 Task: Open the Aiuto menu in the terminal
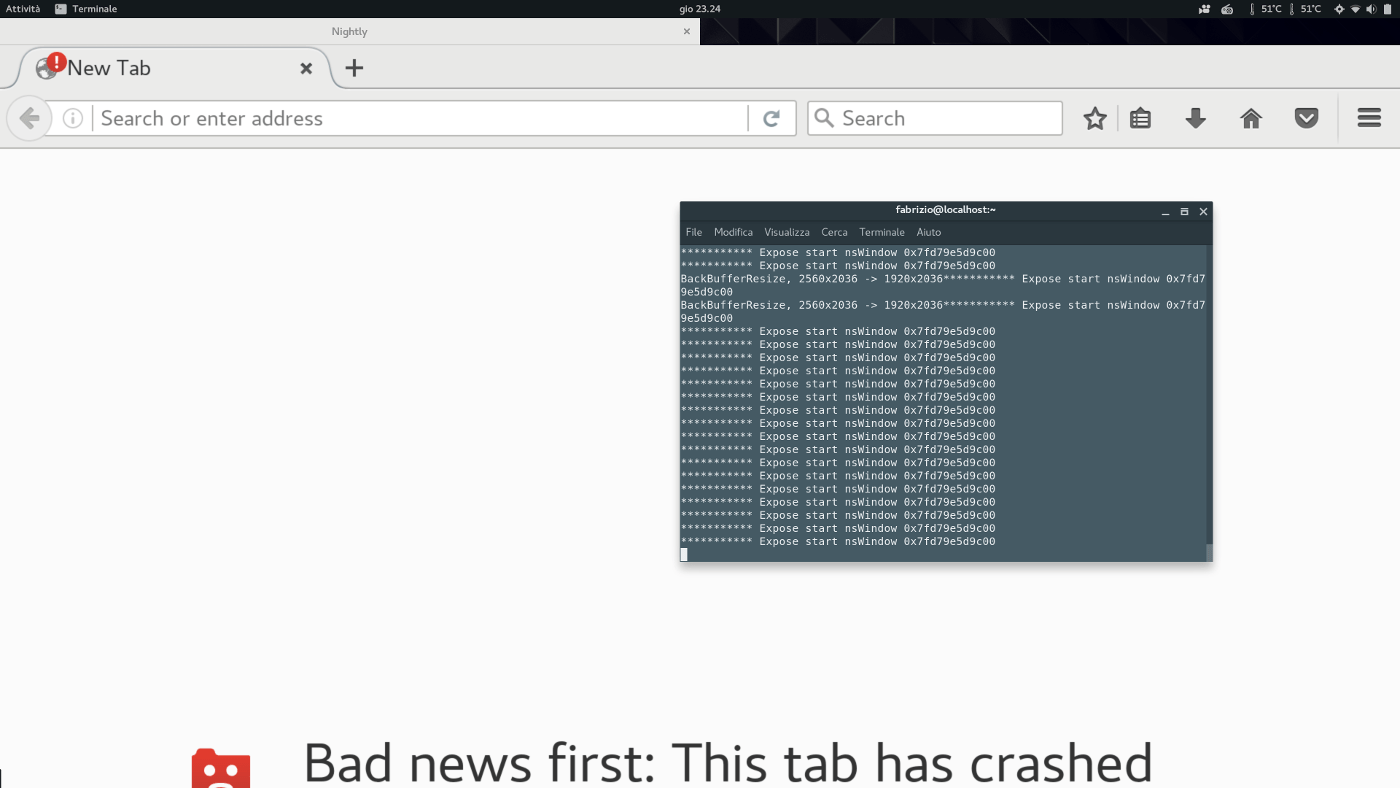coord(928,231)
